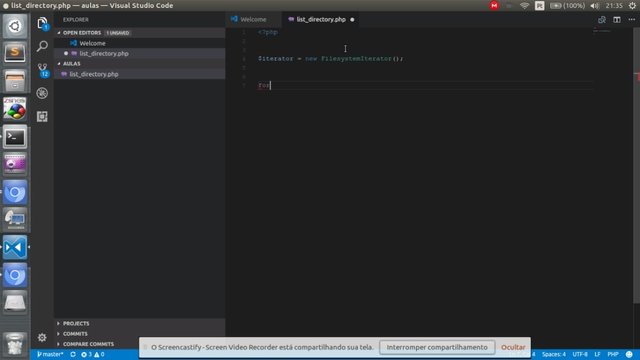Change file encoding via UTF-8
The height and width of the screenshot is (360, 640).
click(x=580, y=354)
